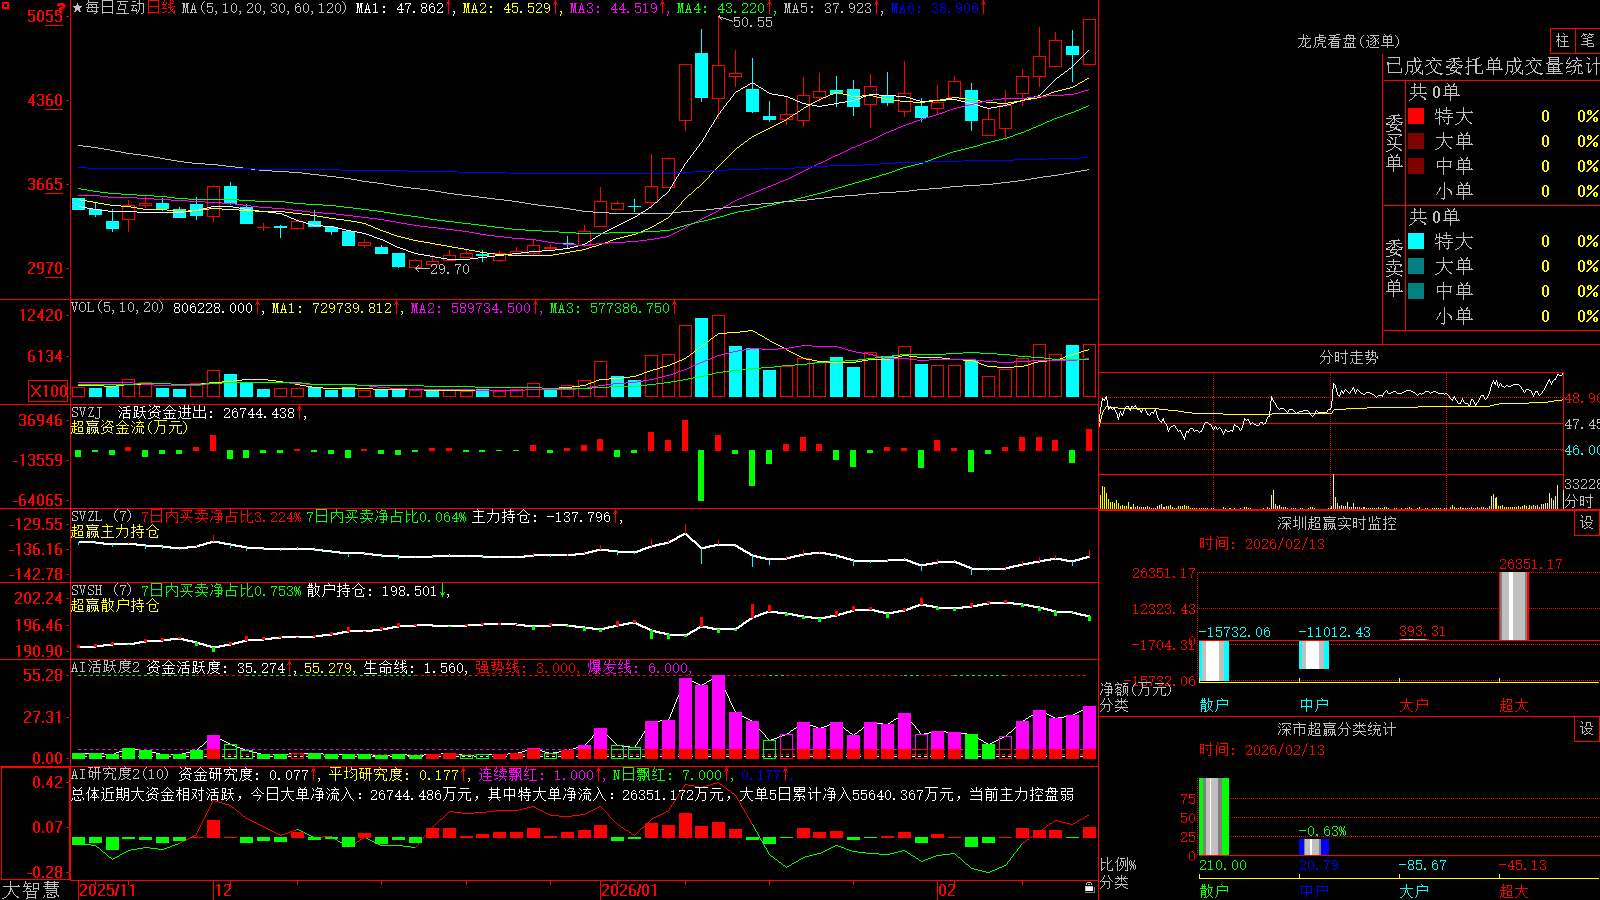Click the 超赢散户持仓 label
Viewport: 1600px width, 900px height.
click(x=115, y=606)
